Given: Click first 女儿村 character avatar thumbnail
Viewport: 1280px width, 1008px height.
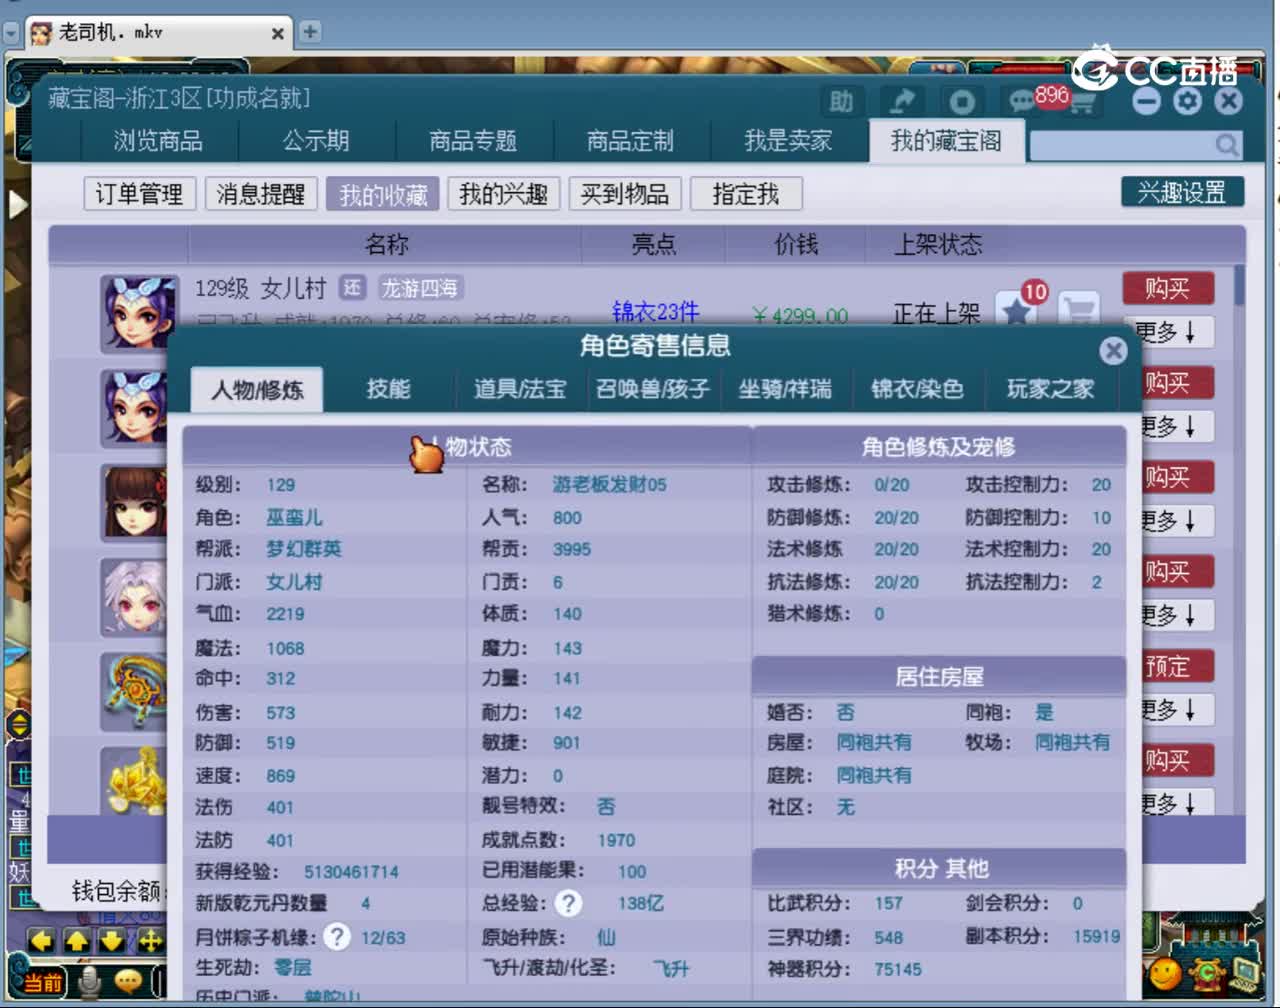Looking at the screenshot, I should pos(139,314).
